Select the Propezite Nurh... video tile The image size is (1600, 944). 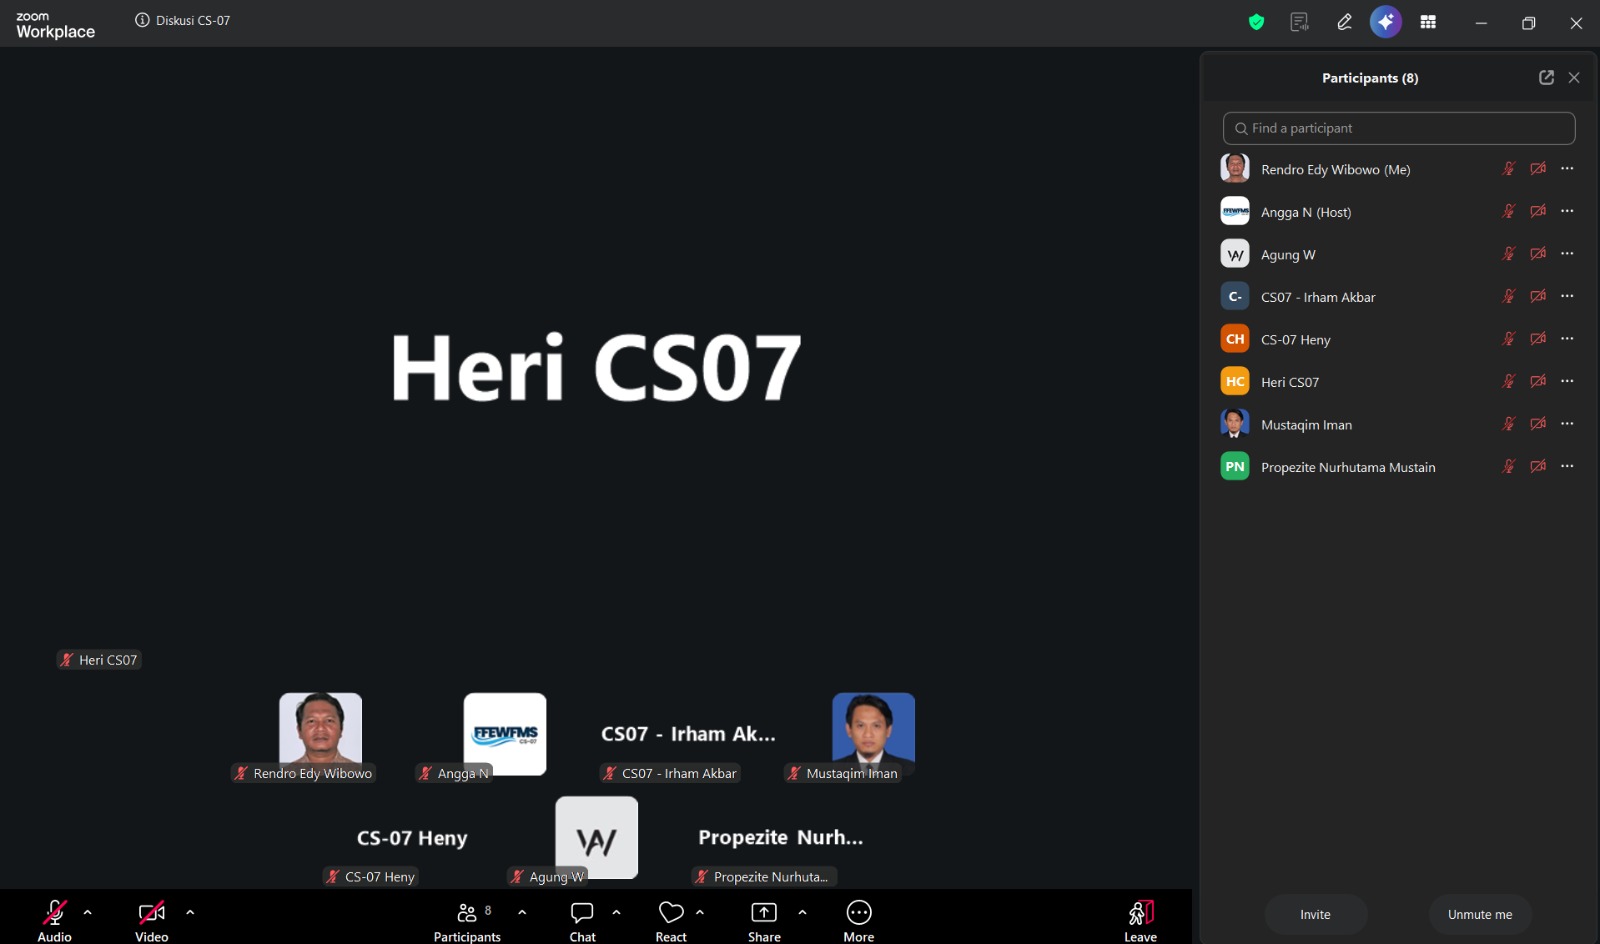click(781, 838)
